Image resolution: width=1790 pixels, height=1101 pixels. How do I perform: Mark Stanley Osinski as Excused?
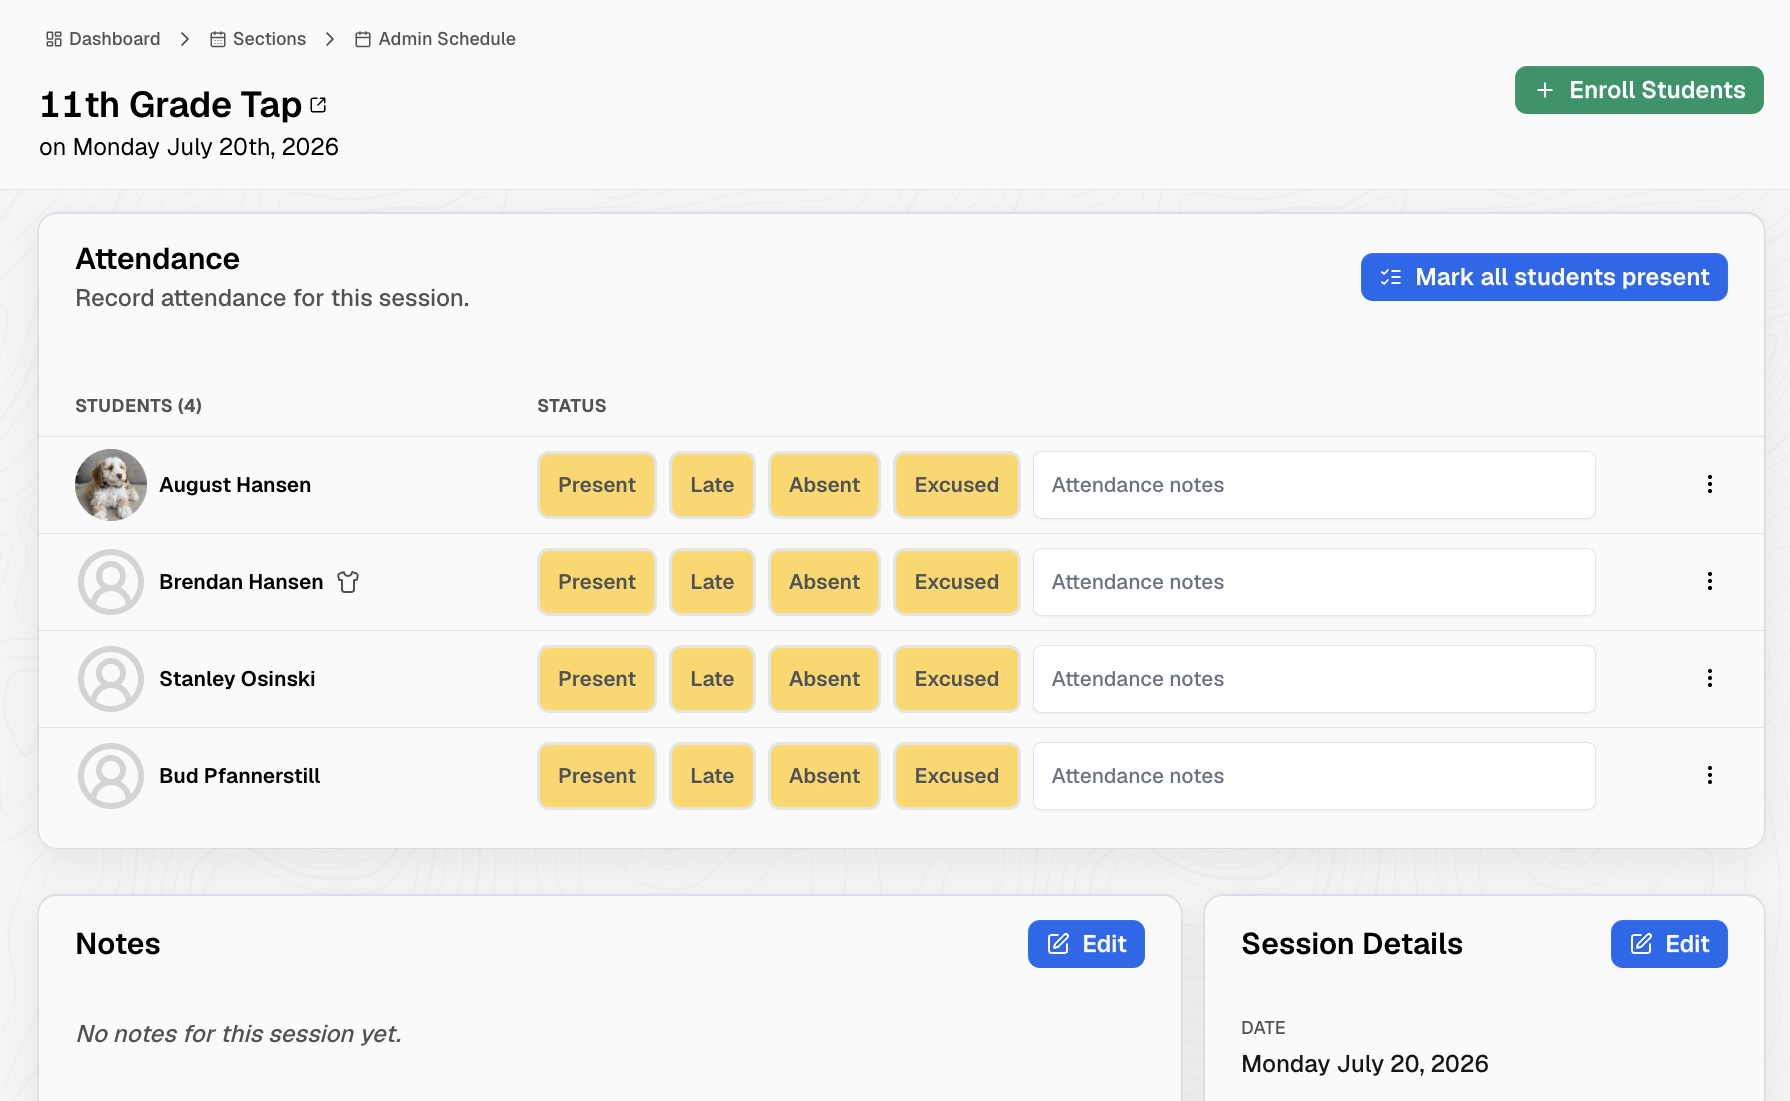coord(957,679)
